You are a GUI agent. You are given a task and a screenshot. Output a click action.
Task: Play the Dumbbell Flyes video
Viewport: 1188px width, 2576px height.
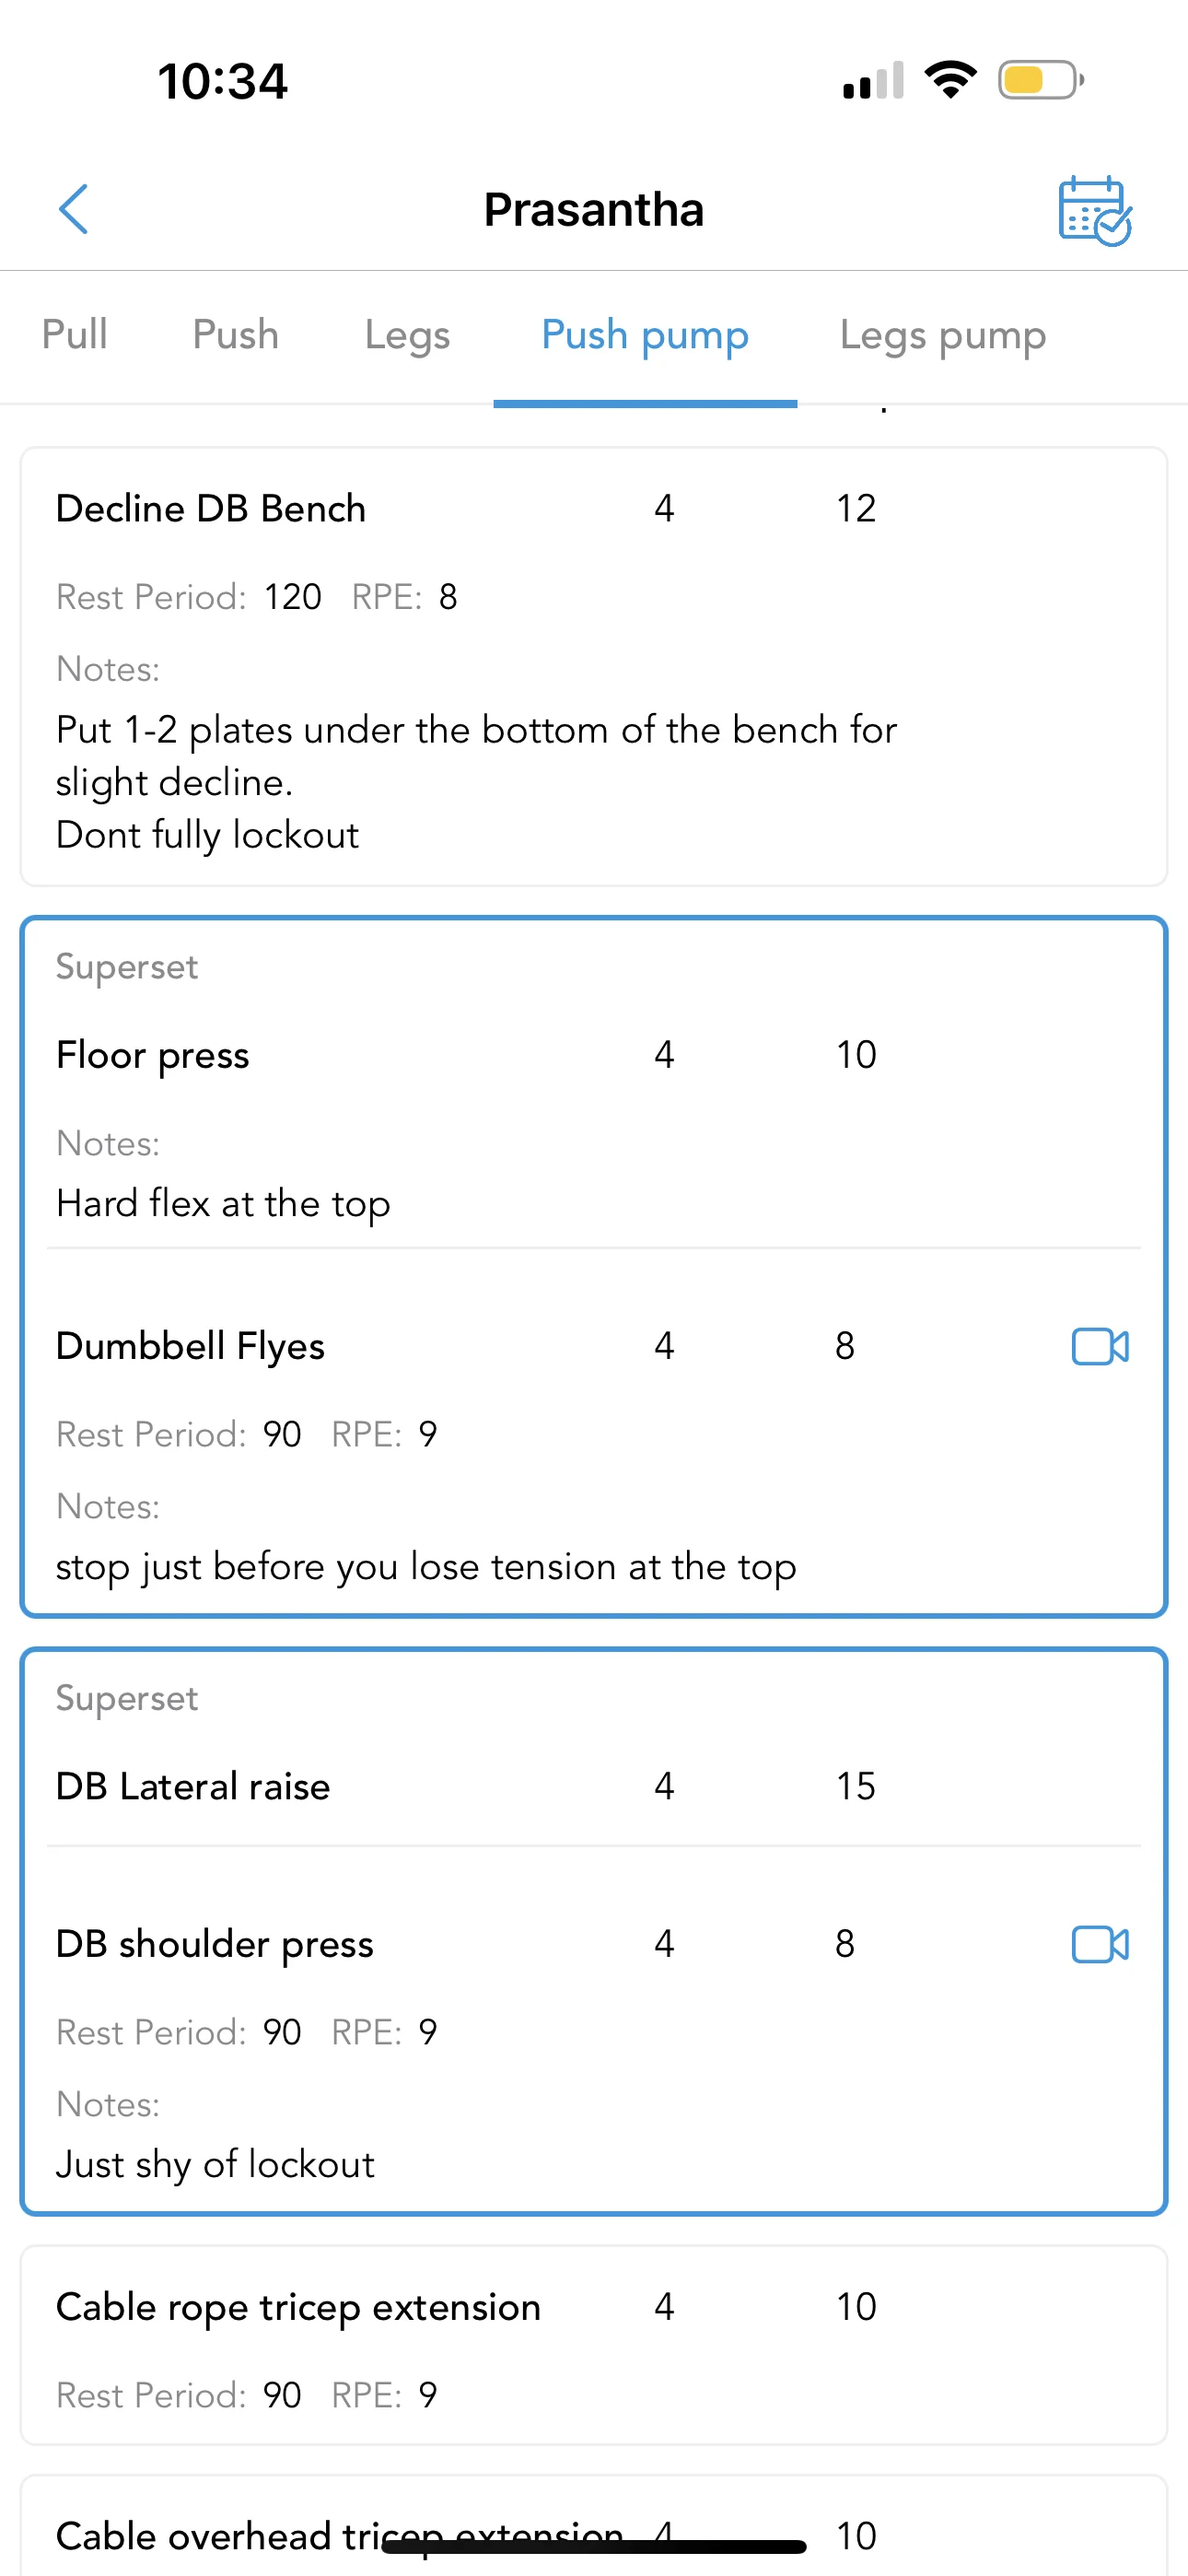(1099, 1346)
